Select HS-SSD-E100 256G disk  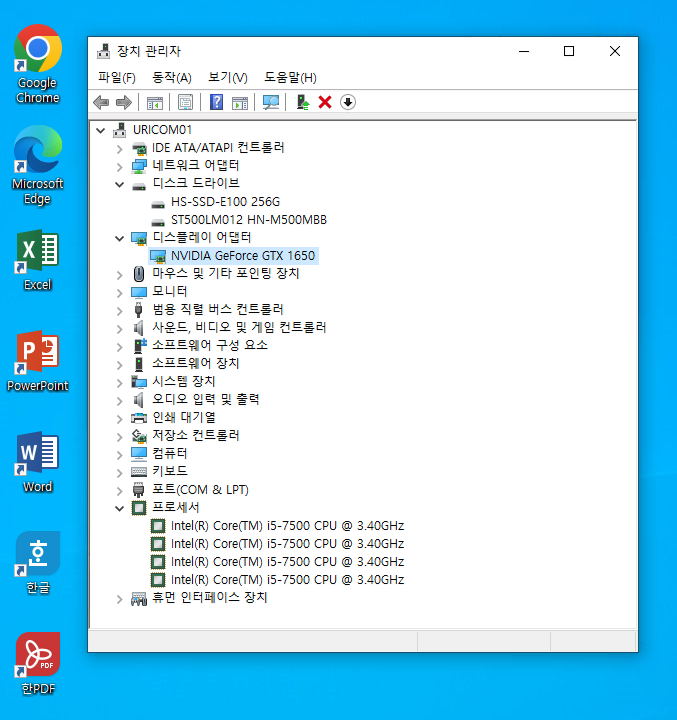[x=225, y=202]
